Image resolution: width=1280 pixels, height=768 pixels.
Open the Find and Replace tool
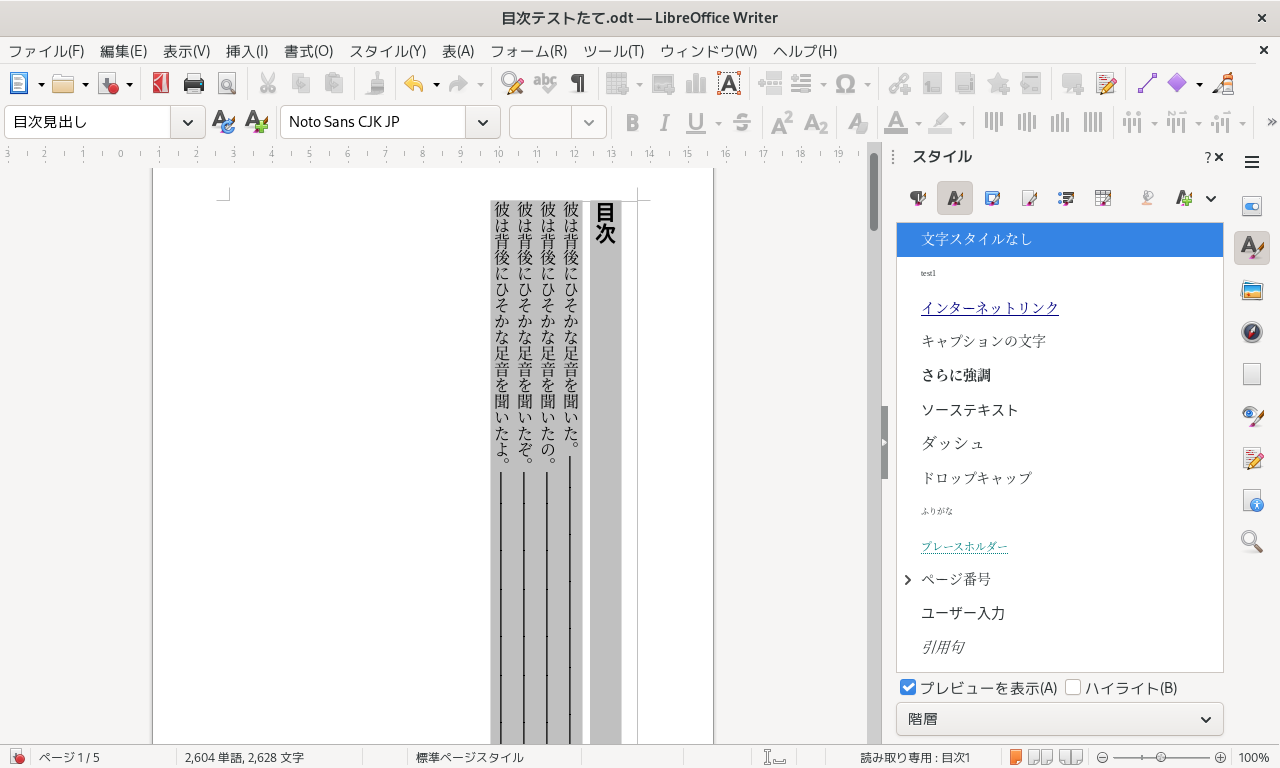[512, 84]
